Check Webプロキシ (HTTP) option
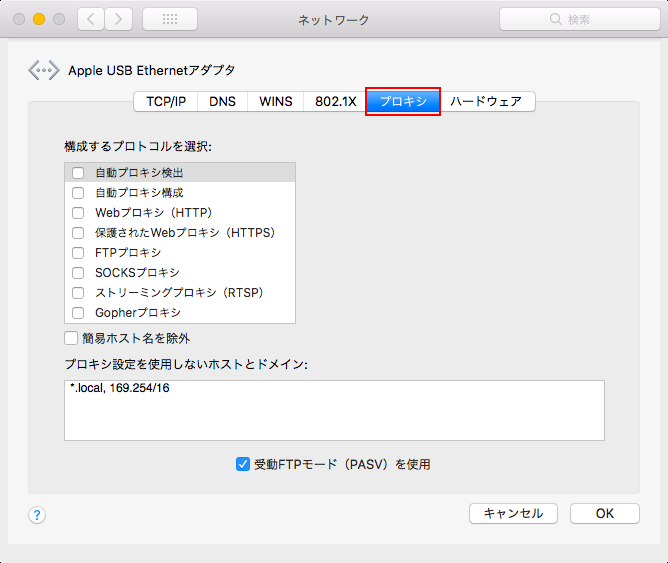 pos(78,213)
